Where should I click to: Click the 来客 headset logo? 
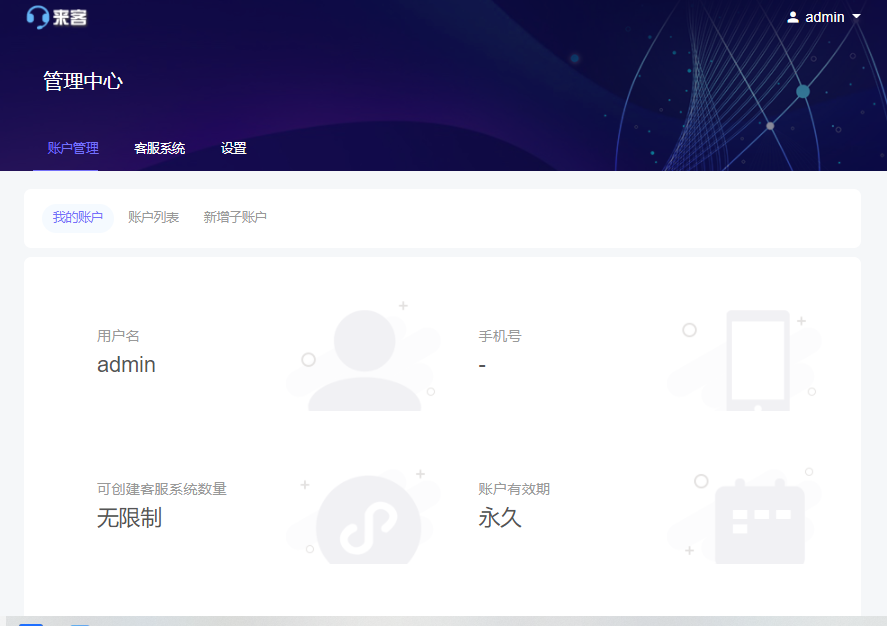pyautogui.click(x=57, y=17)
